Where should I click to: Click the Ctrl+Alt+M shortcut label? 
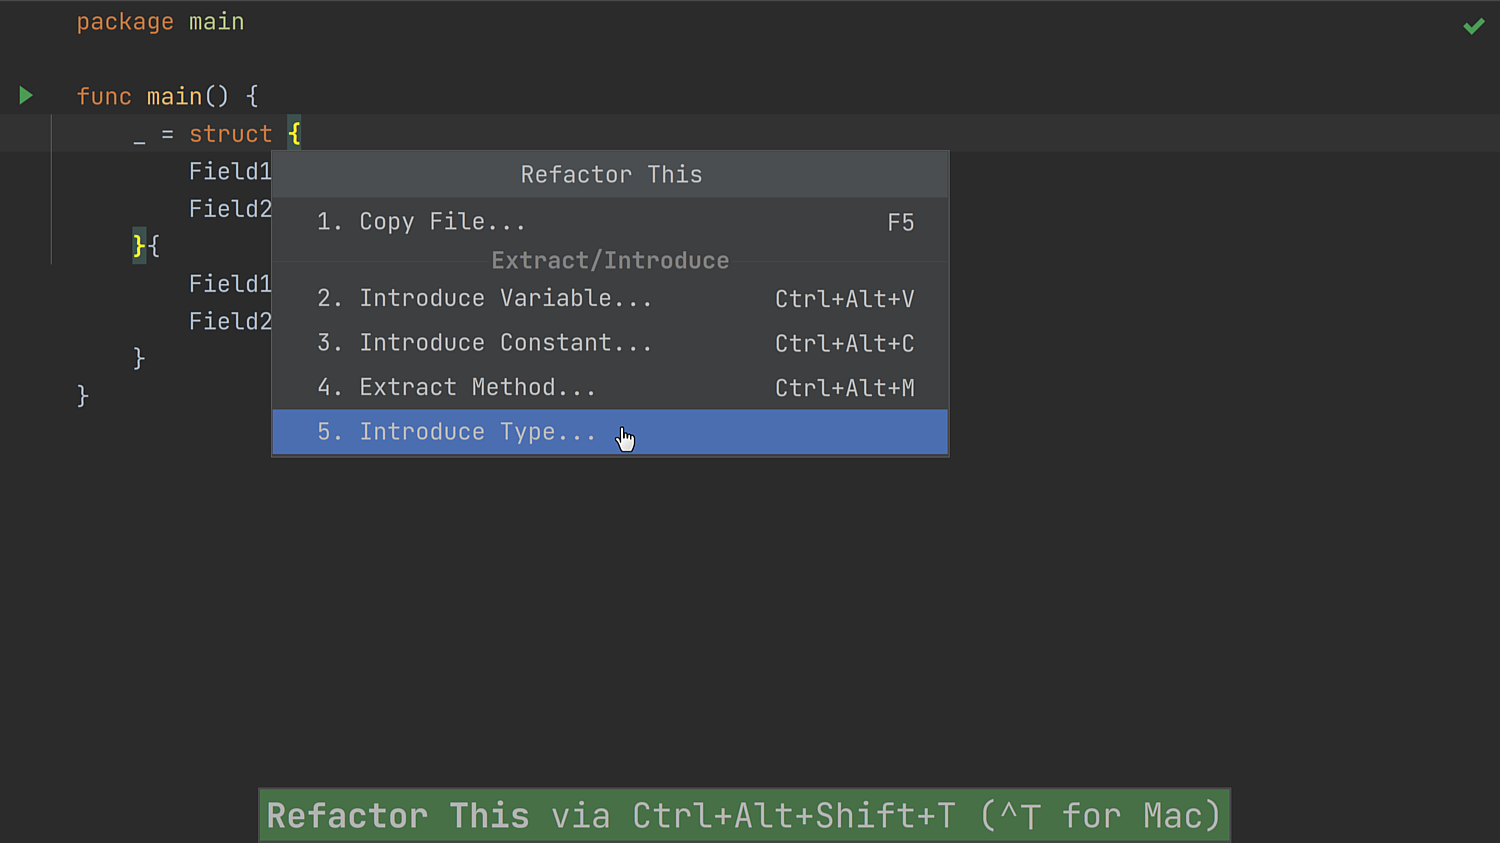coord(844,388)
